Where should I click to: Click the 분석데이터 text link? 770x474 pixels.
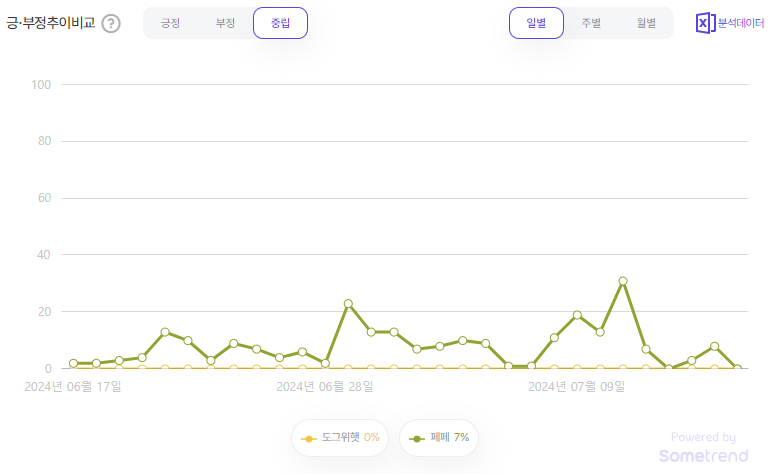click(741, 23)
